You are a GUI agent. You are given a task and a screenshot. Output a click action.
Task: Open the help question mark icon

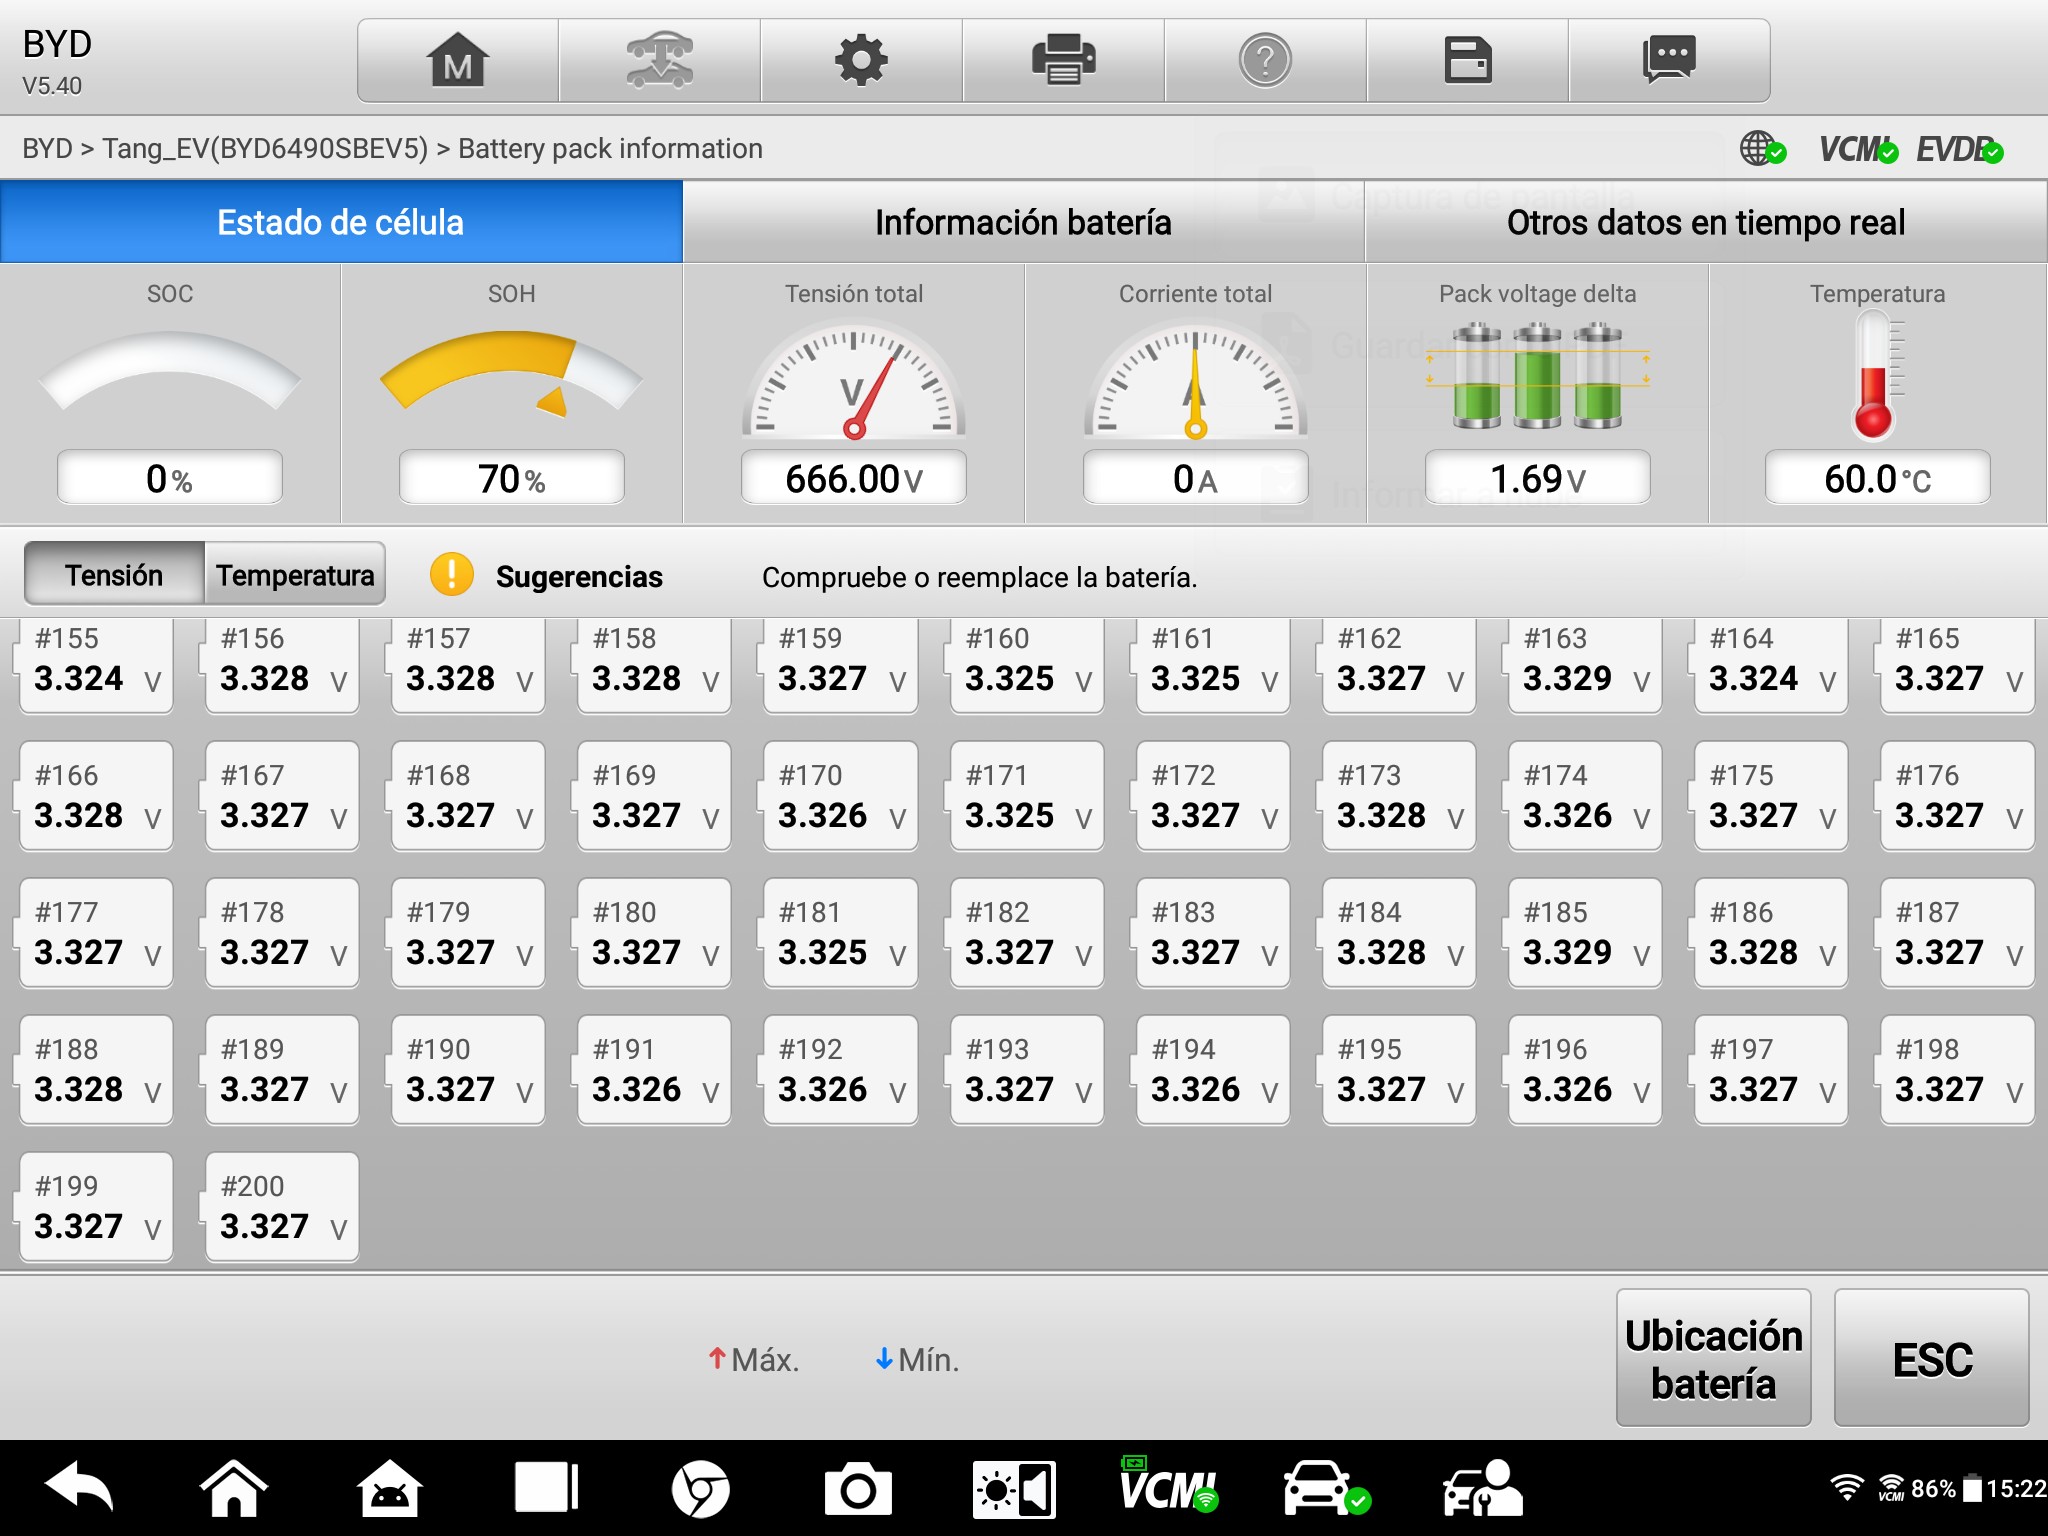point(1265,61)
